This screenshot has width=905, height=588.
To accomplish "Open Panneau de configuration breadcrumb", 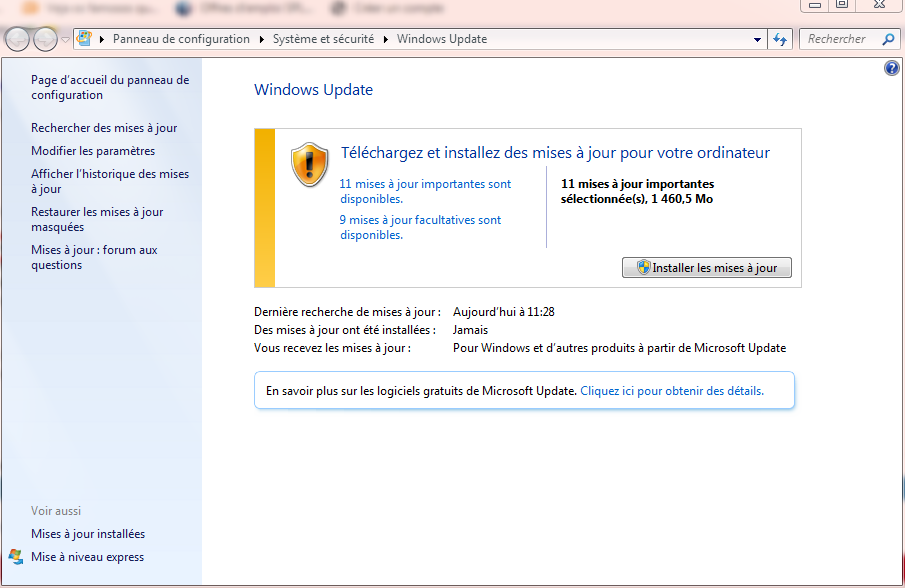I will click(181, 39).
